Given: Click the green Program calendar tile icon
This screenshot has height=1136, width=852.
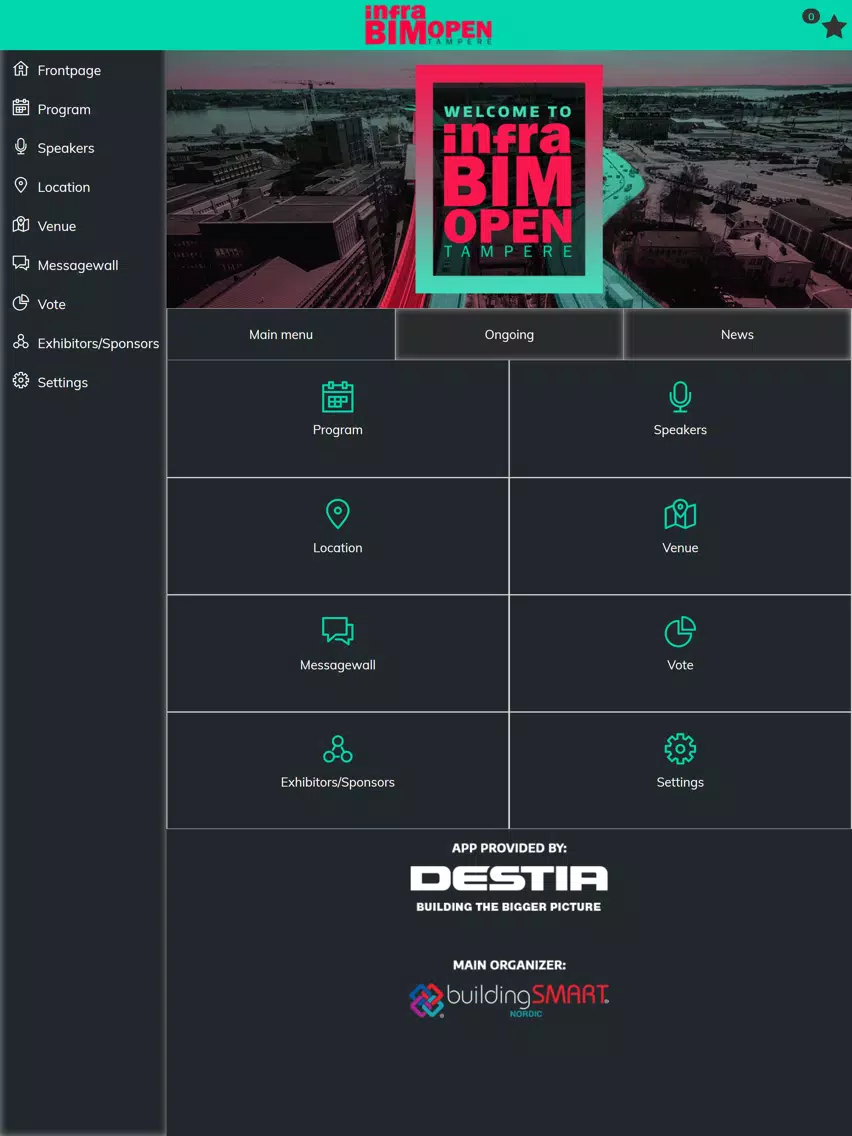Looking at the screenshot, I should 338,397.
